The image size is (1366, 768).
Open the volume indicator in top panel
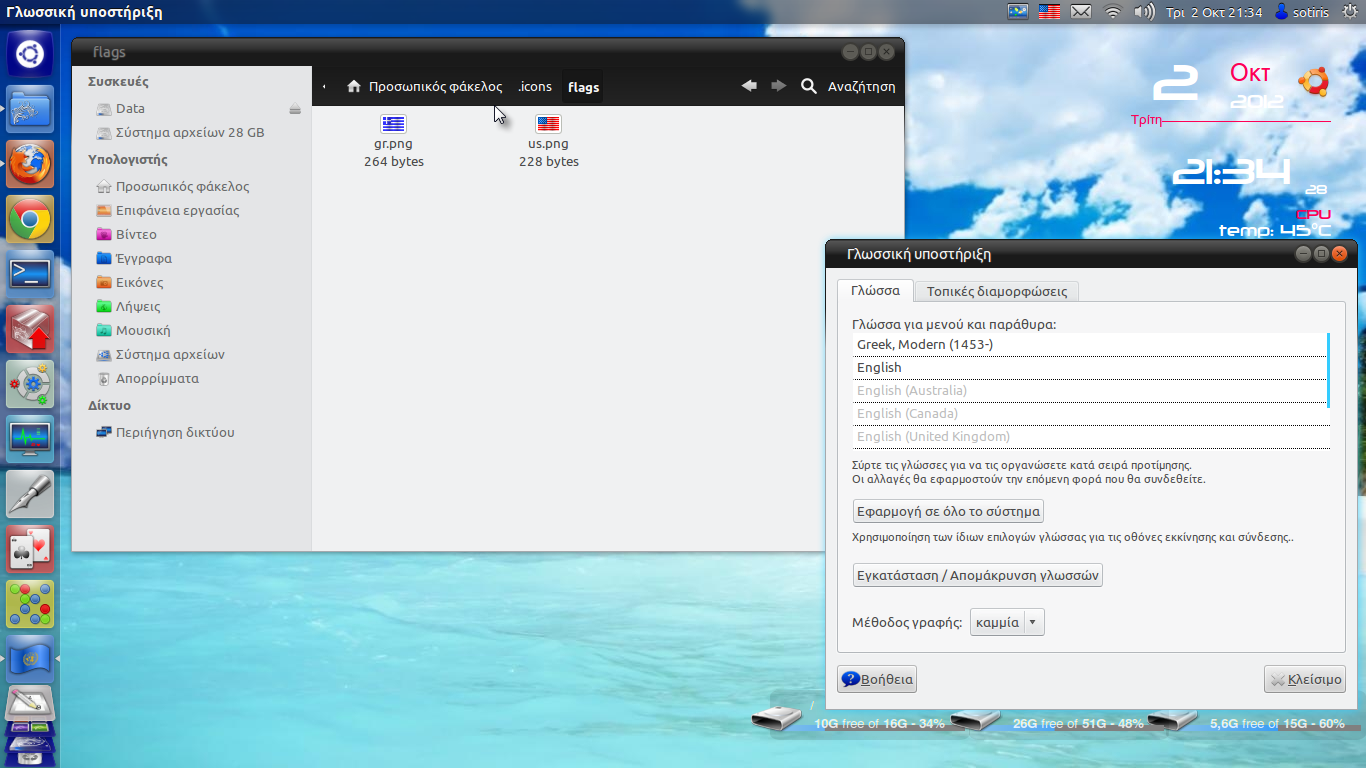pyautogui.click(x=1144, y=12)
